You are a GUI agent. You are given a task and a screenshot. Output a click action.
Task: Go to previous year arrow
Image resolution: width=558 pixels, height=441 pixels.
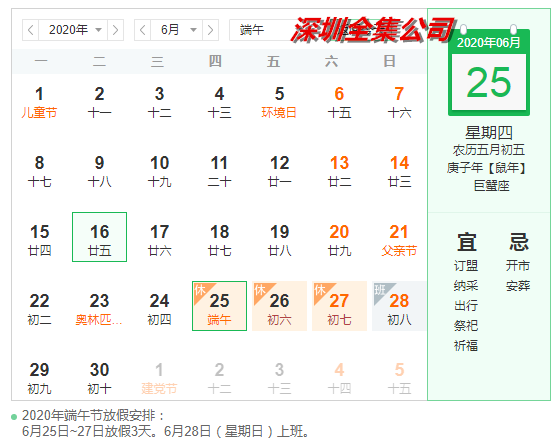click(31, 30)
